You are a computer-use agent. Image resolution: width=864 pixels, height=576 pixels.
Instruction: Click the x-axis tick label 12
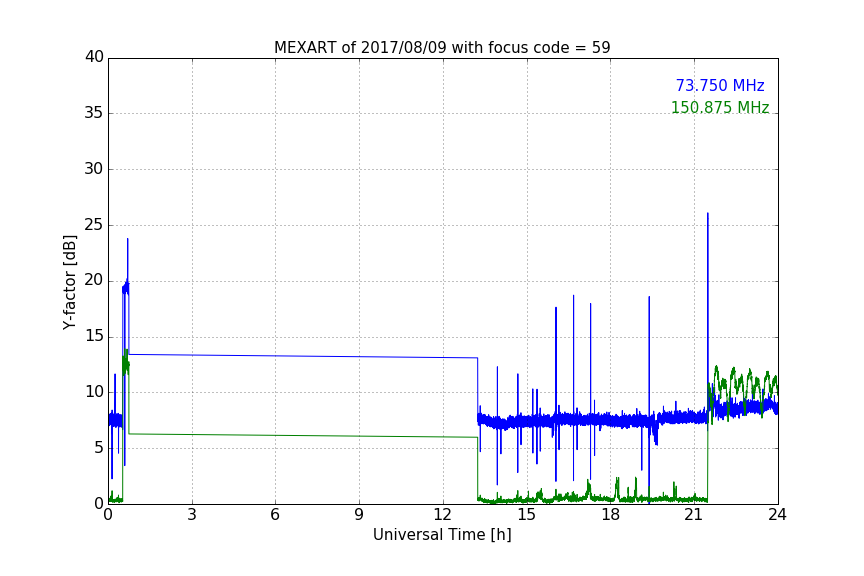coord(443,515)
